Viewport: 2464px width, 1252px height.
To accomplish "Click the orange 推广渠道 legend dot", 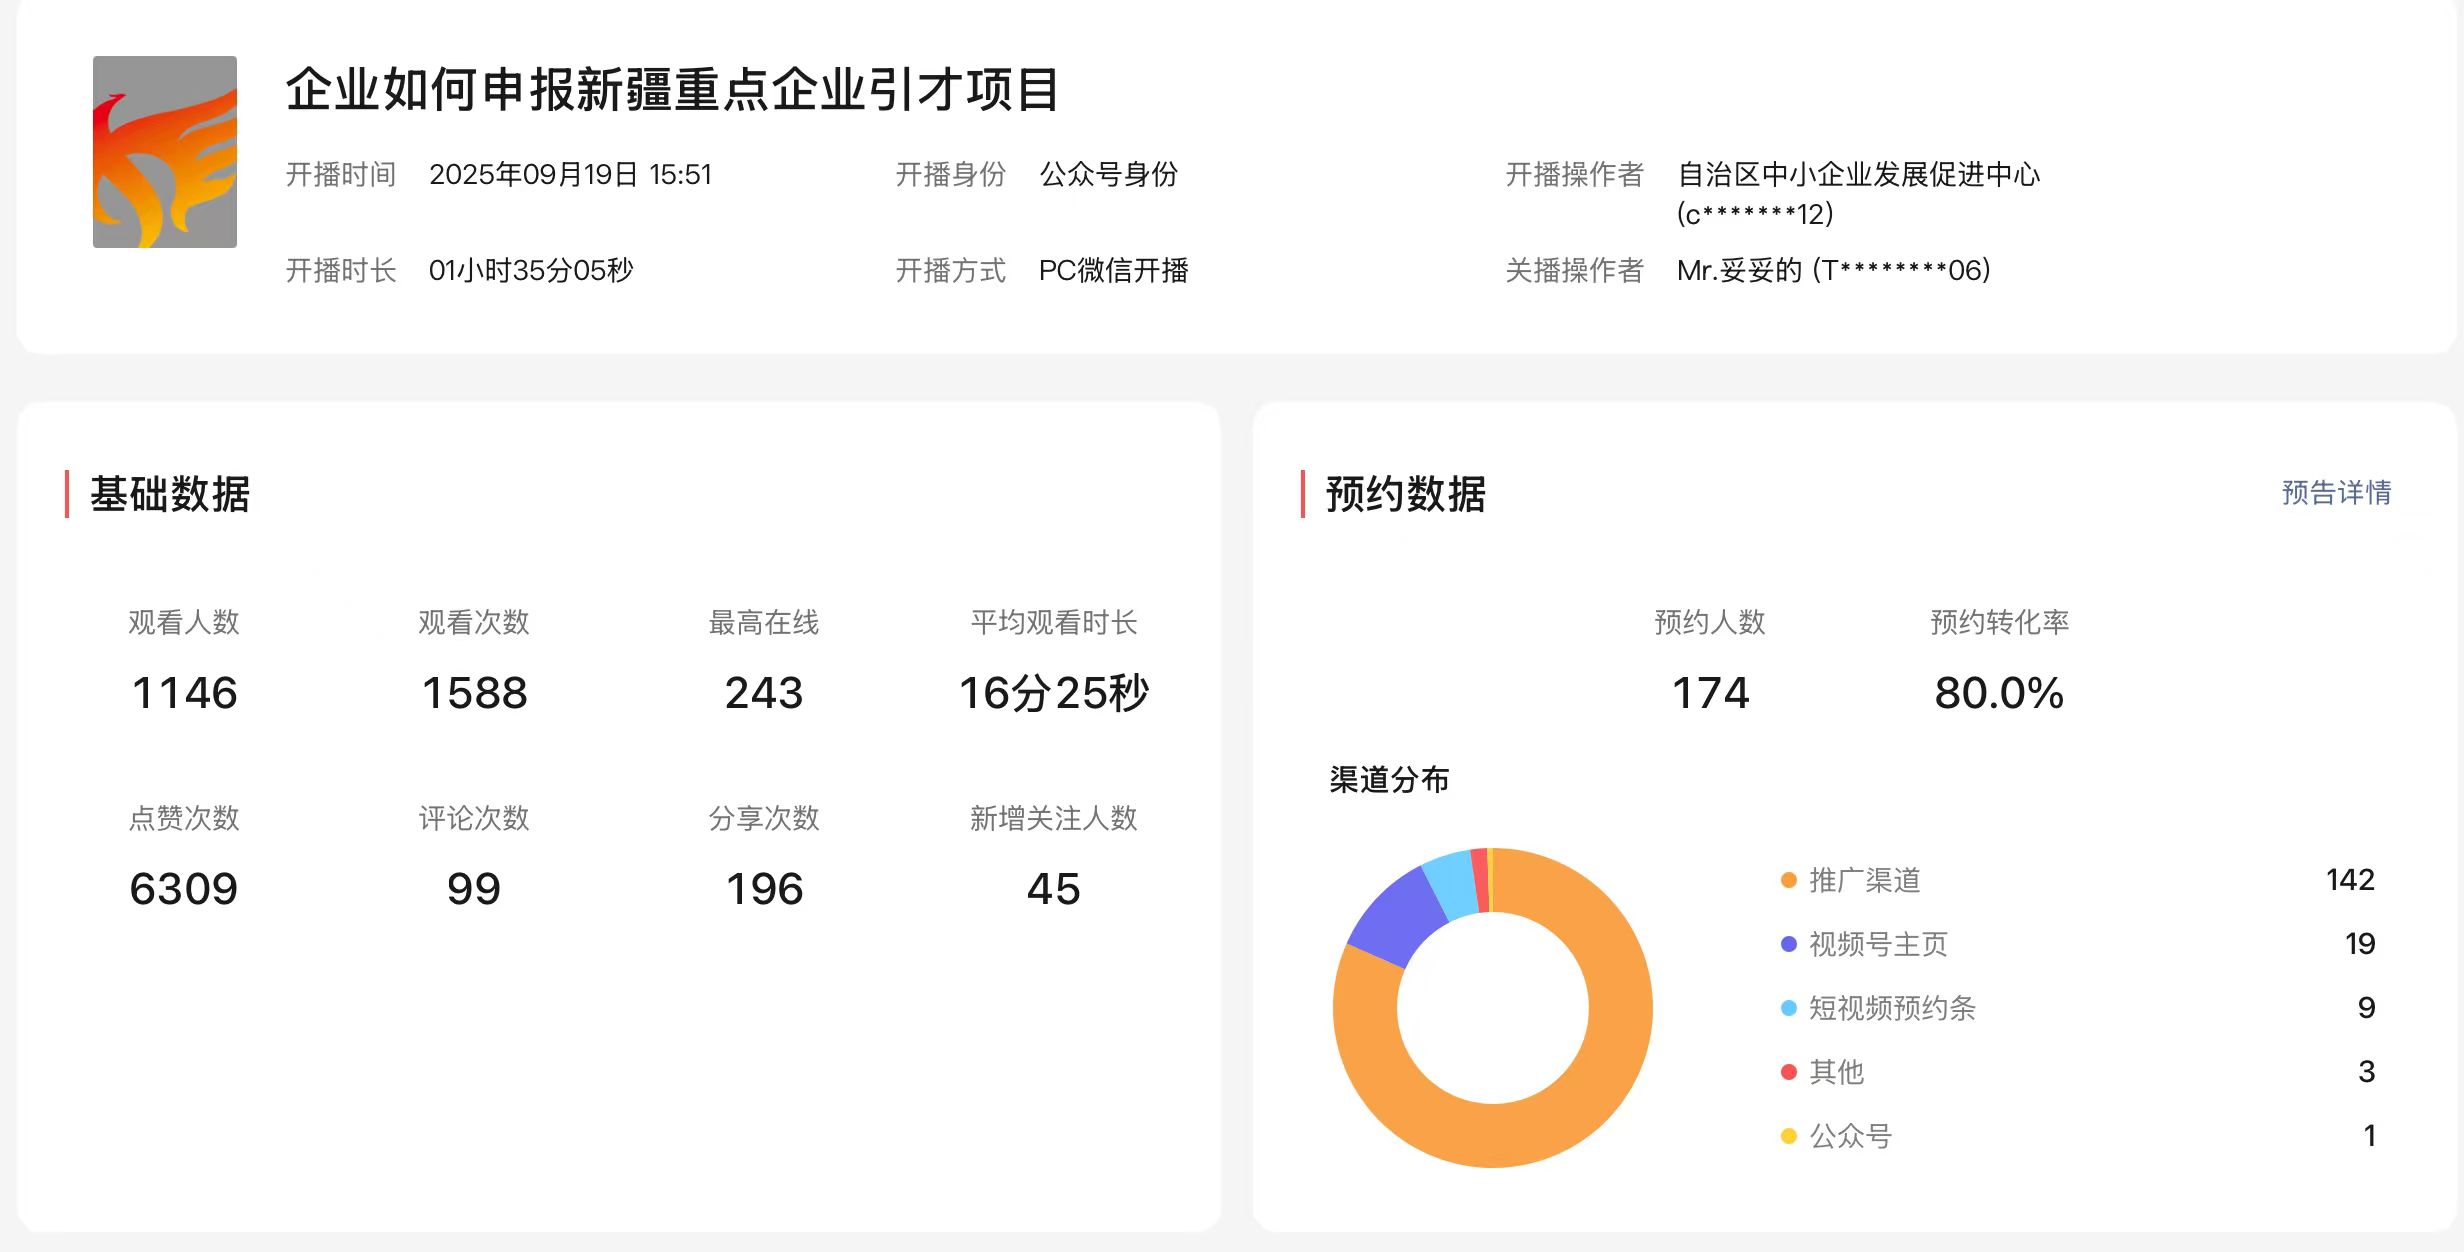I will pyautogui.click(x=1788, y=880).
